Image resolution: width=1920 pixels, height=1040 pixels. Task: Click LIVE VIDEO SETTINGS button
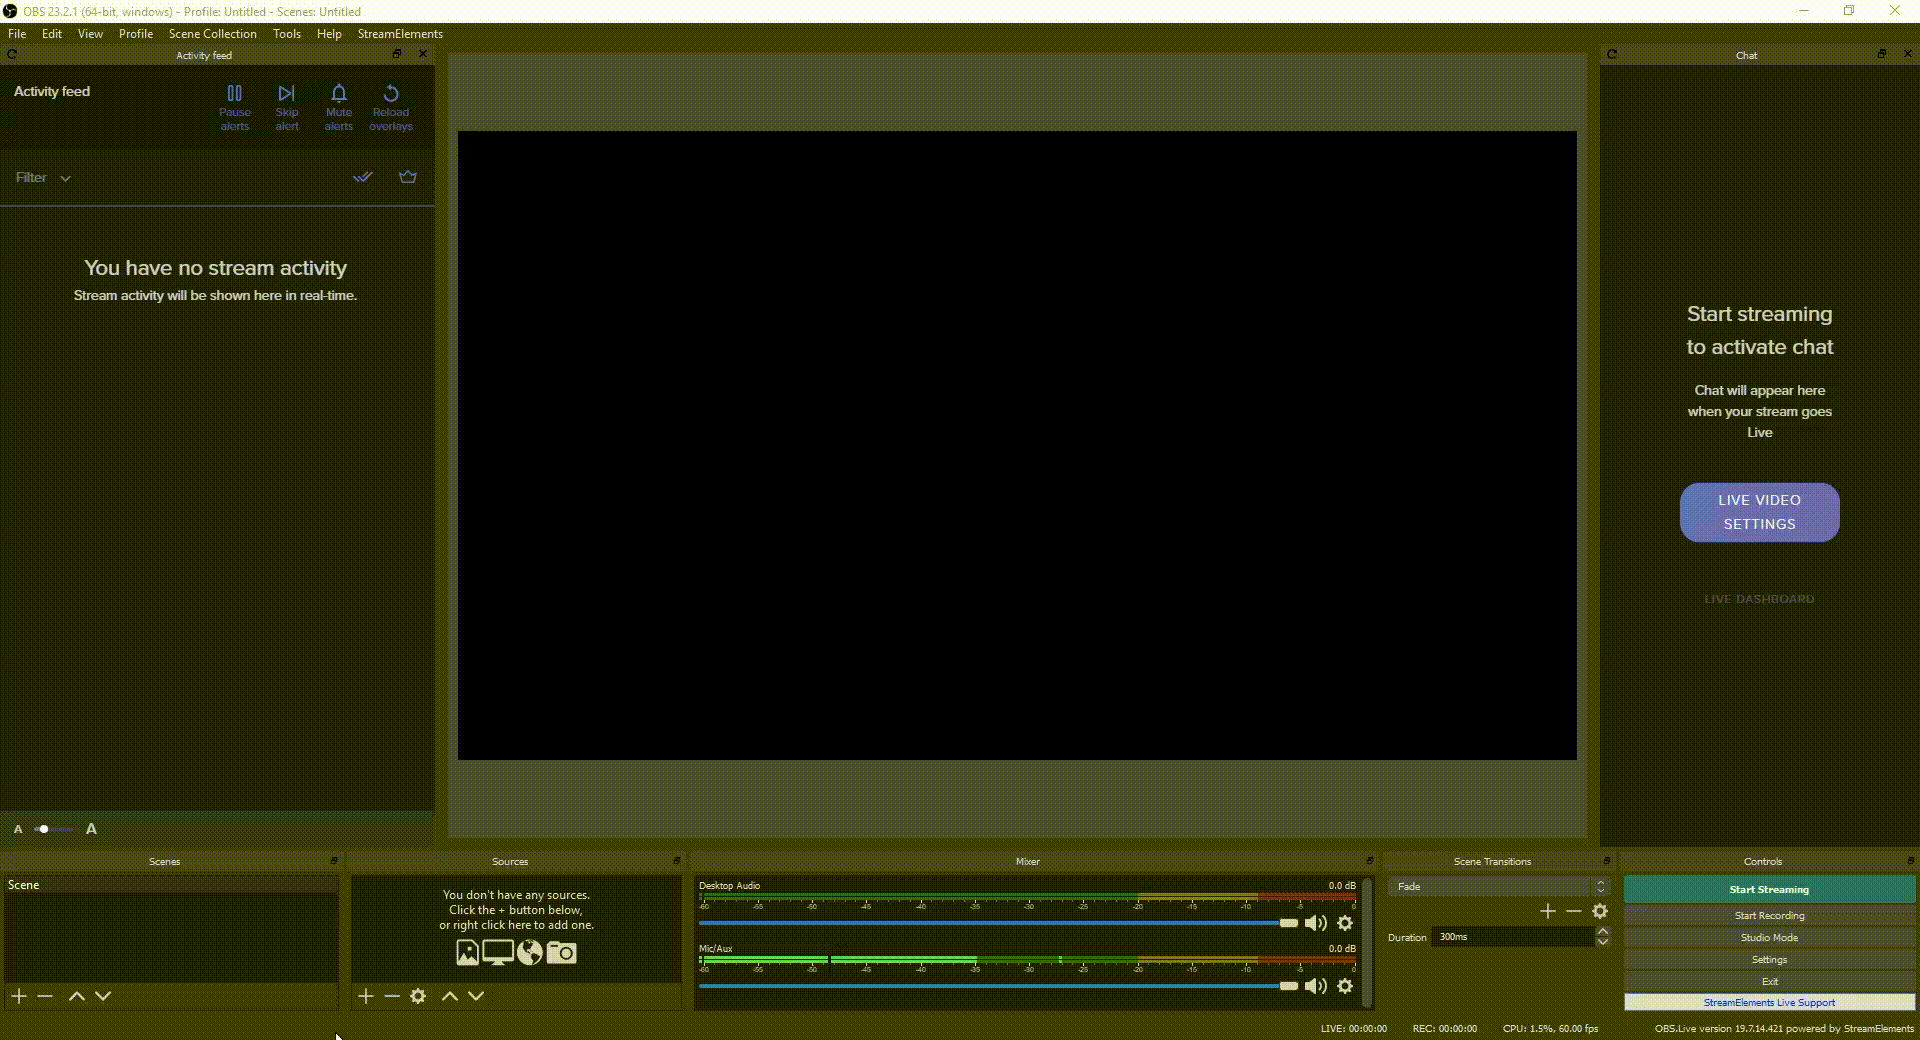(1759, 512)
